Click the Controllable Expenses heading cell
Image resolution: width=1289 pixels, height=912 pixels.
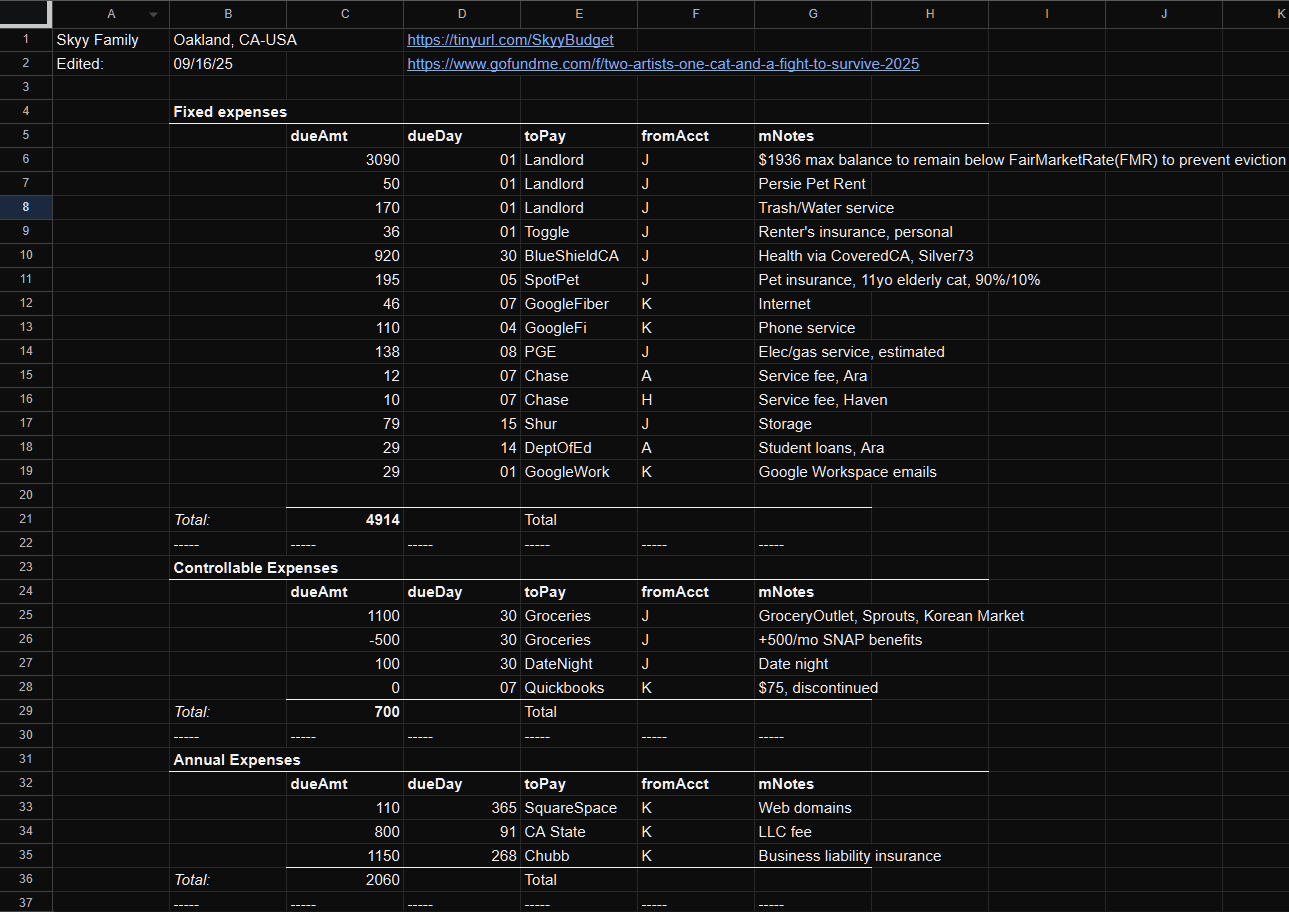[255, 568]
